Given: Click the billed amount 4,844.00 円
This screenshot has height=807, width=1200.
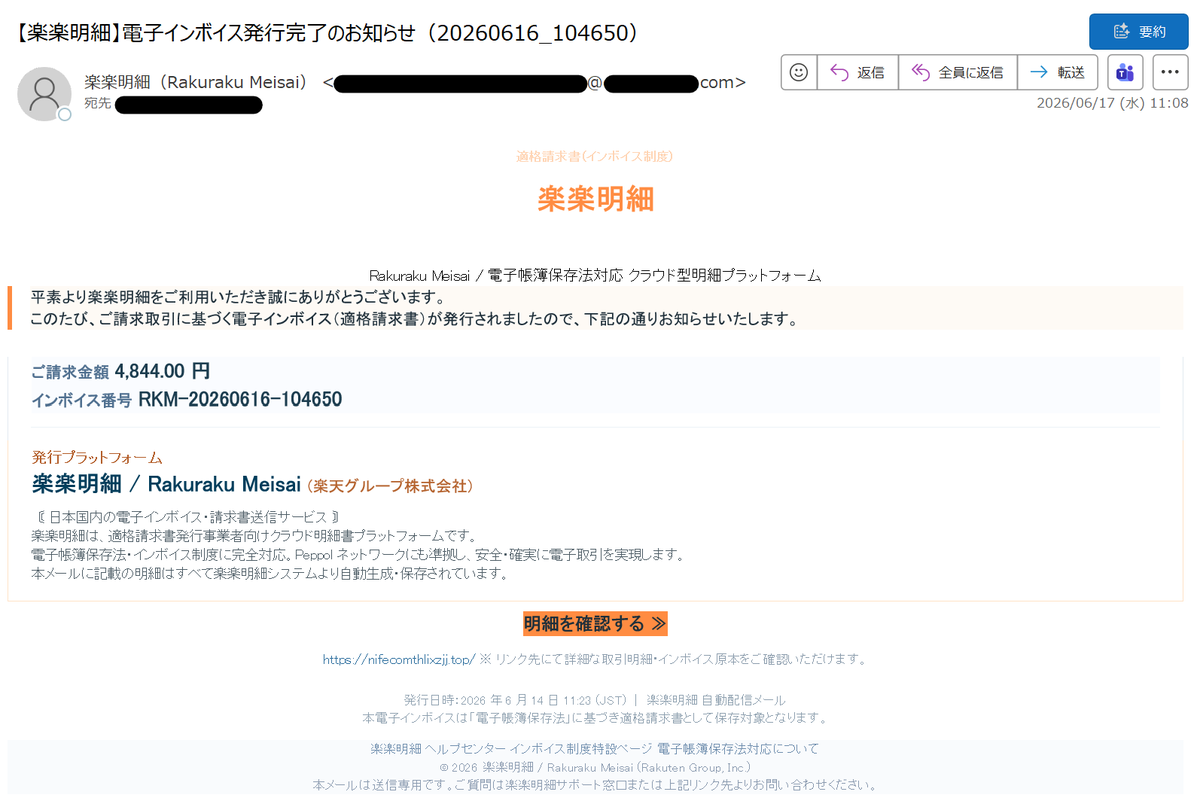Looking at the screenshot, I should pos(163,371).
